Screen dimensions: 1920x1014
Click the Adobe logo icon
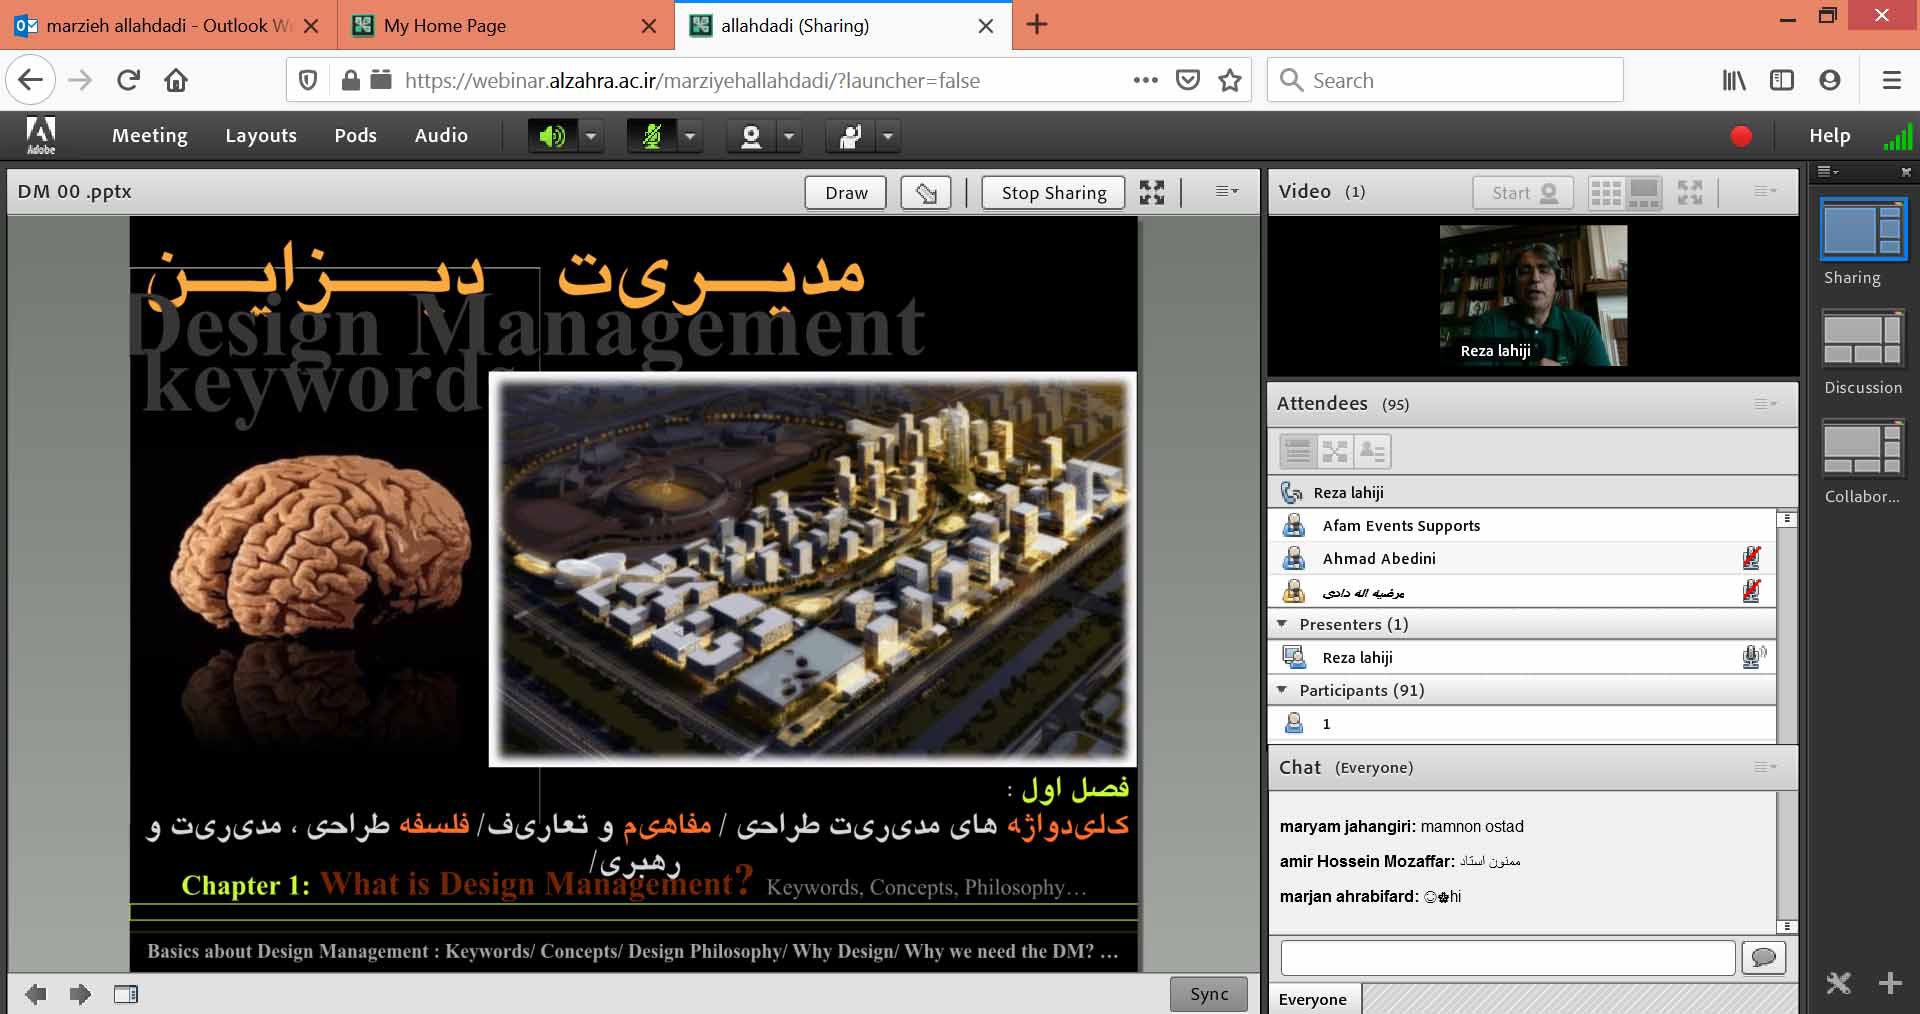[41, 136]
